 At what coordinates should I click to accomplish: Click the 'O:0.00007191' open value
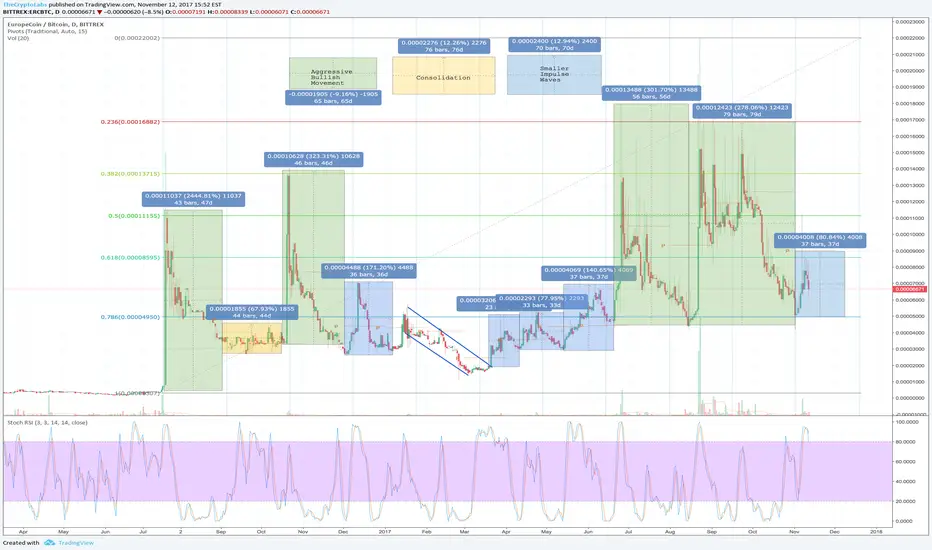pyautogui.click(x=184, y=12)
